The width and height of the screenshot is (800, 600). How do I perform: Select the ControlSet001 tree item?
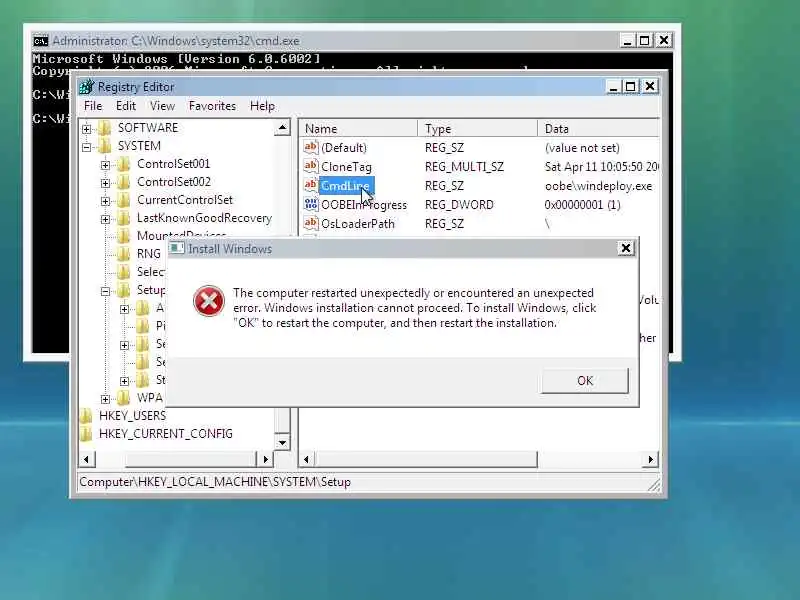173,164
